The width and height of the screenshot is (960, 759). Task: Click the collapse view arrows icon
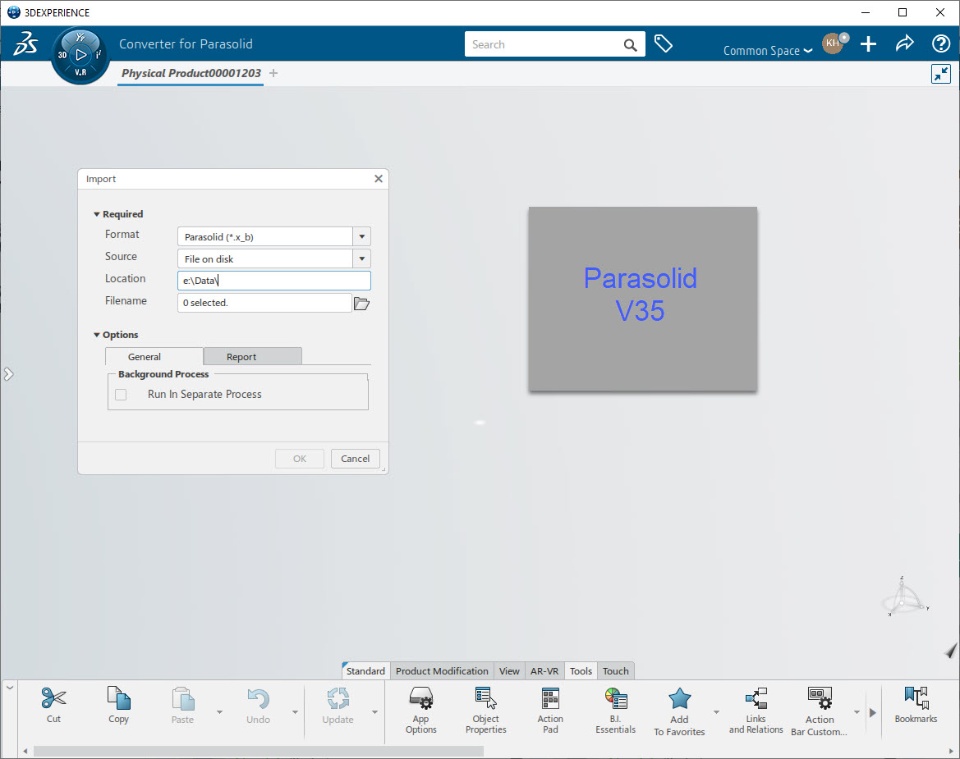click(940, 74)
